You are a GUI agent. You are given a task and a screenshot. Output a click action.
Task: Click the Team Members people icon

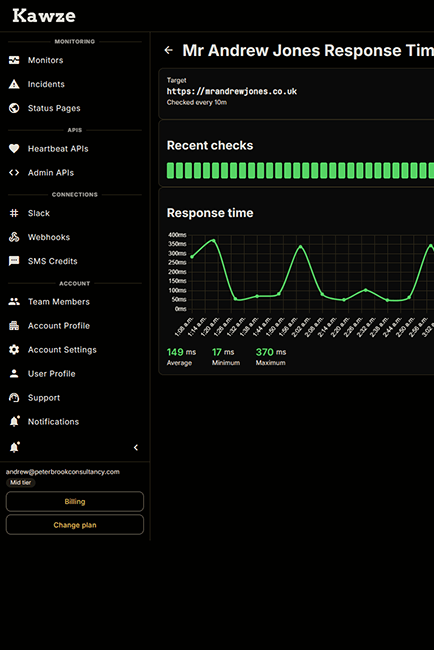tap(14, 302)
